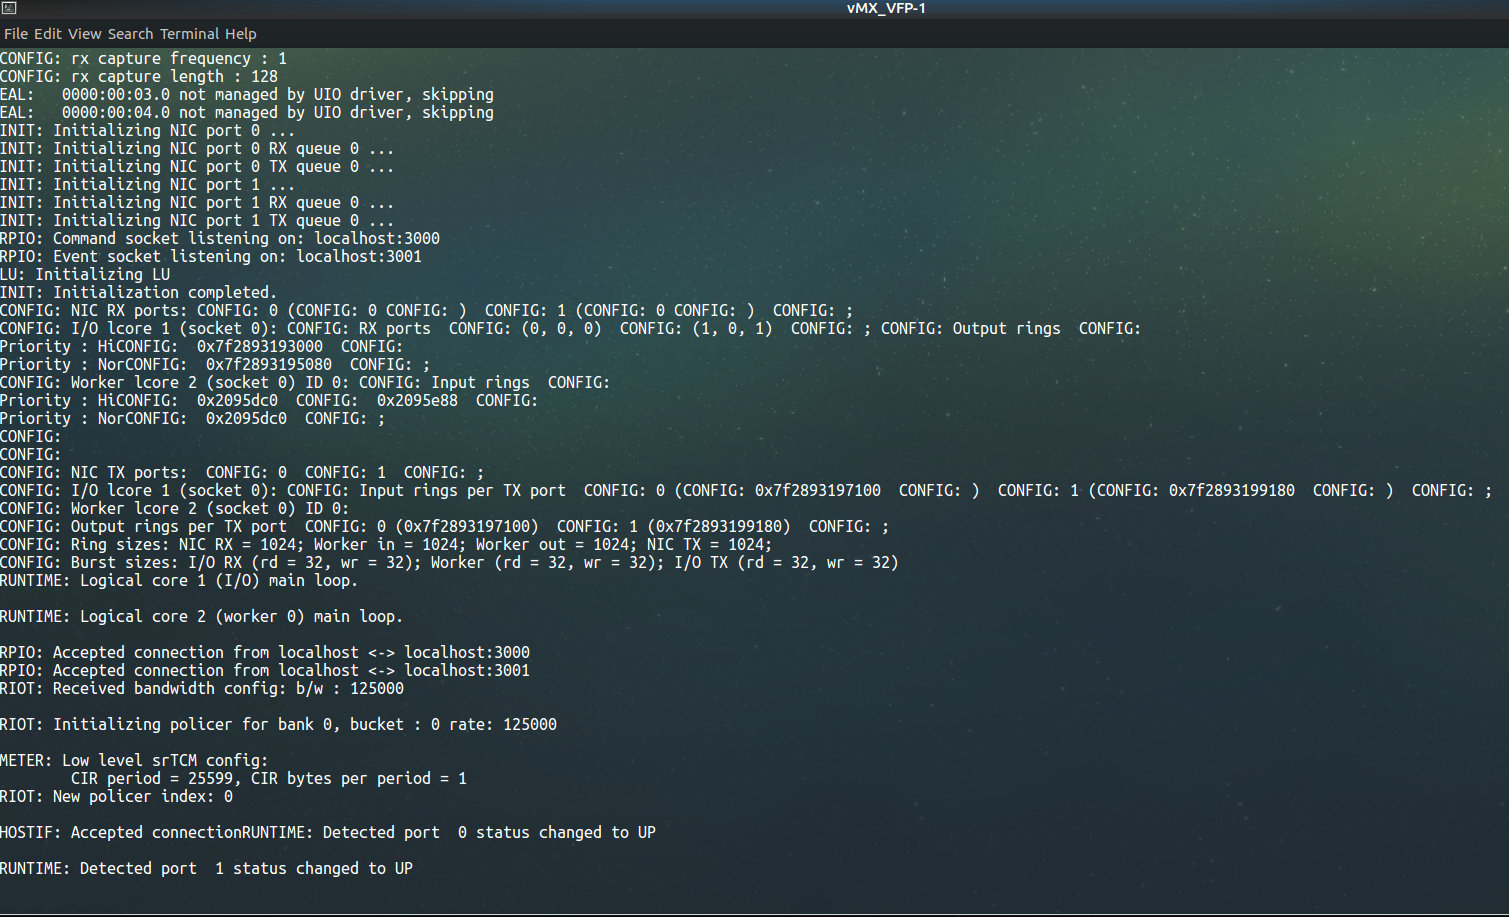Click the 'INIT: Initialization completed.' line
This screenshot has height=917, width=1509.
[x=138, y=293]
